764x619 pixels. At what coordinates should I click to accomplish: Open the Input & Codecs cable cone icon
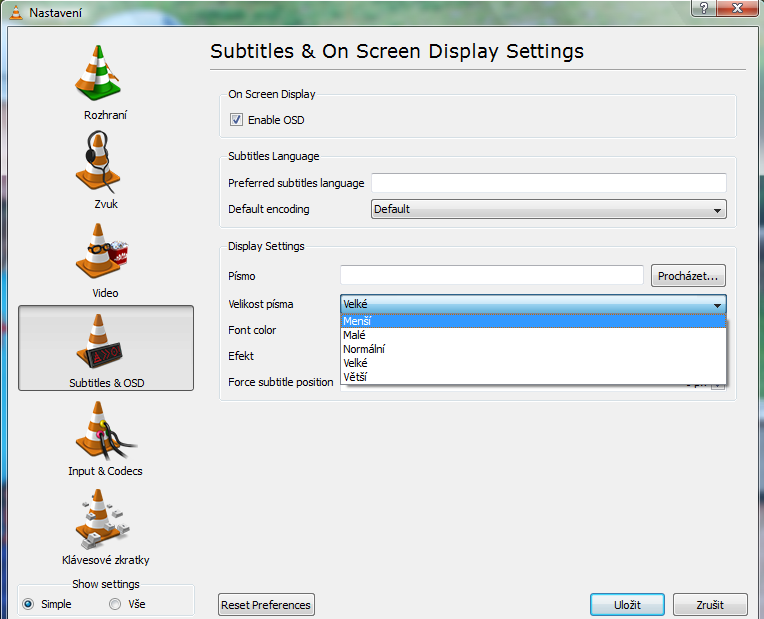[105, 430]
